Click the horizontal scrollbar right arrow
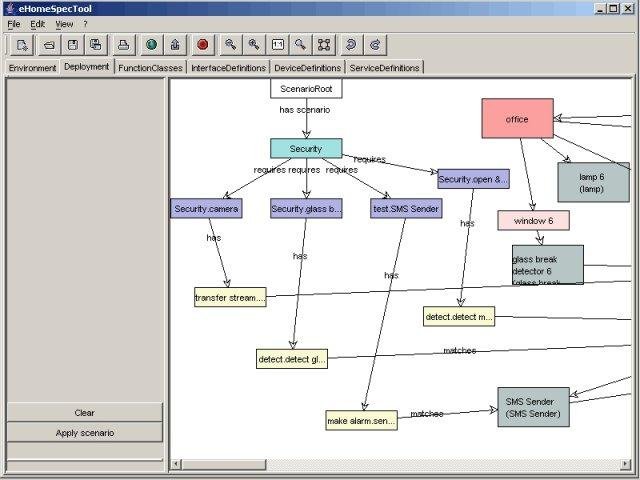Screen dimensions: 640x480 click(625, 464)
